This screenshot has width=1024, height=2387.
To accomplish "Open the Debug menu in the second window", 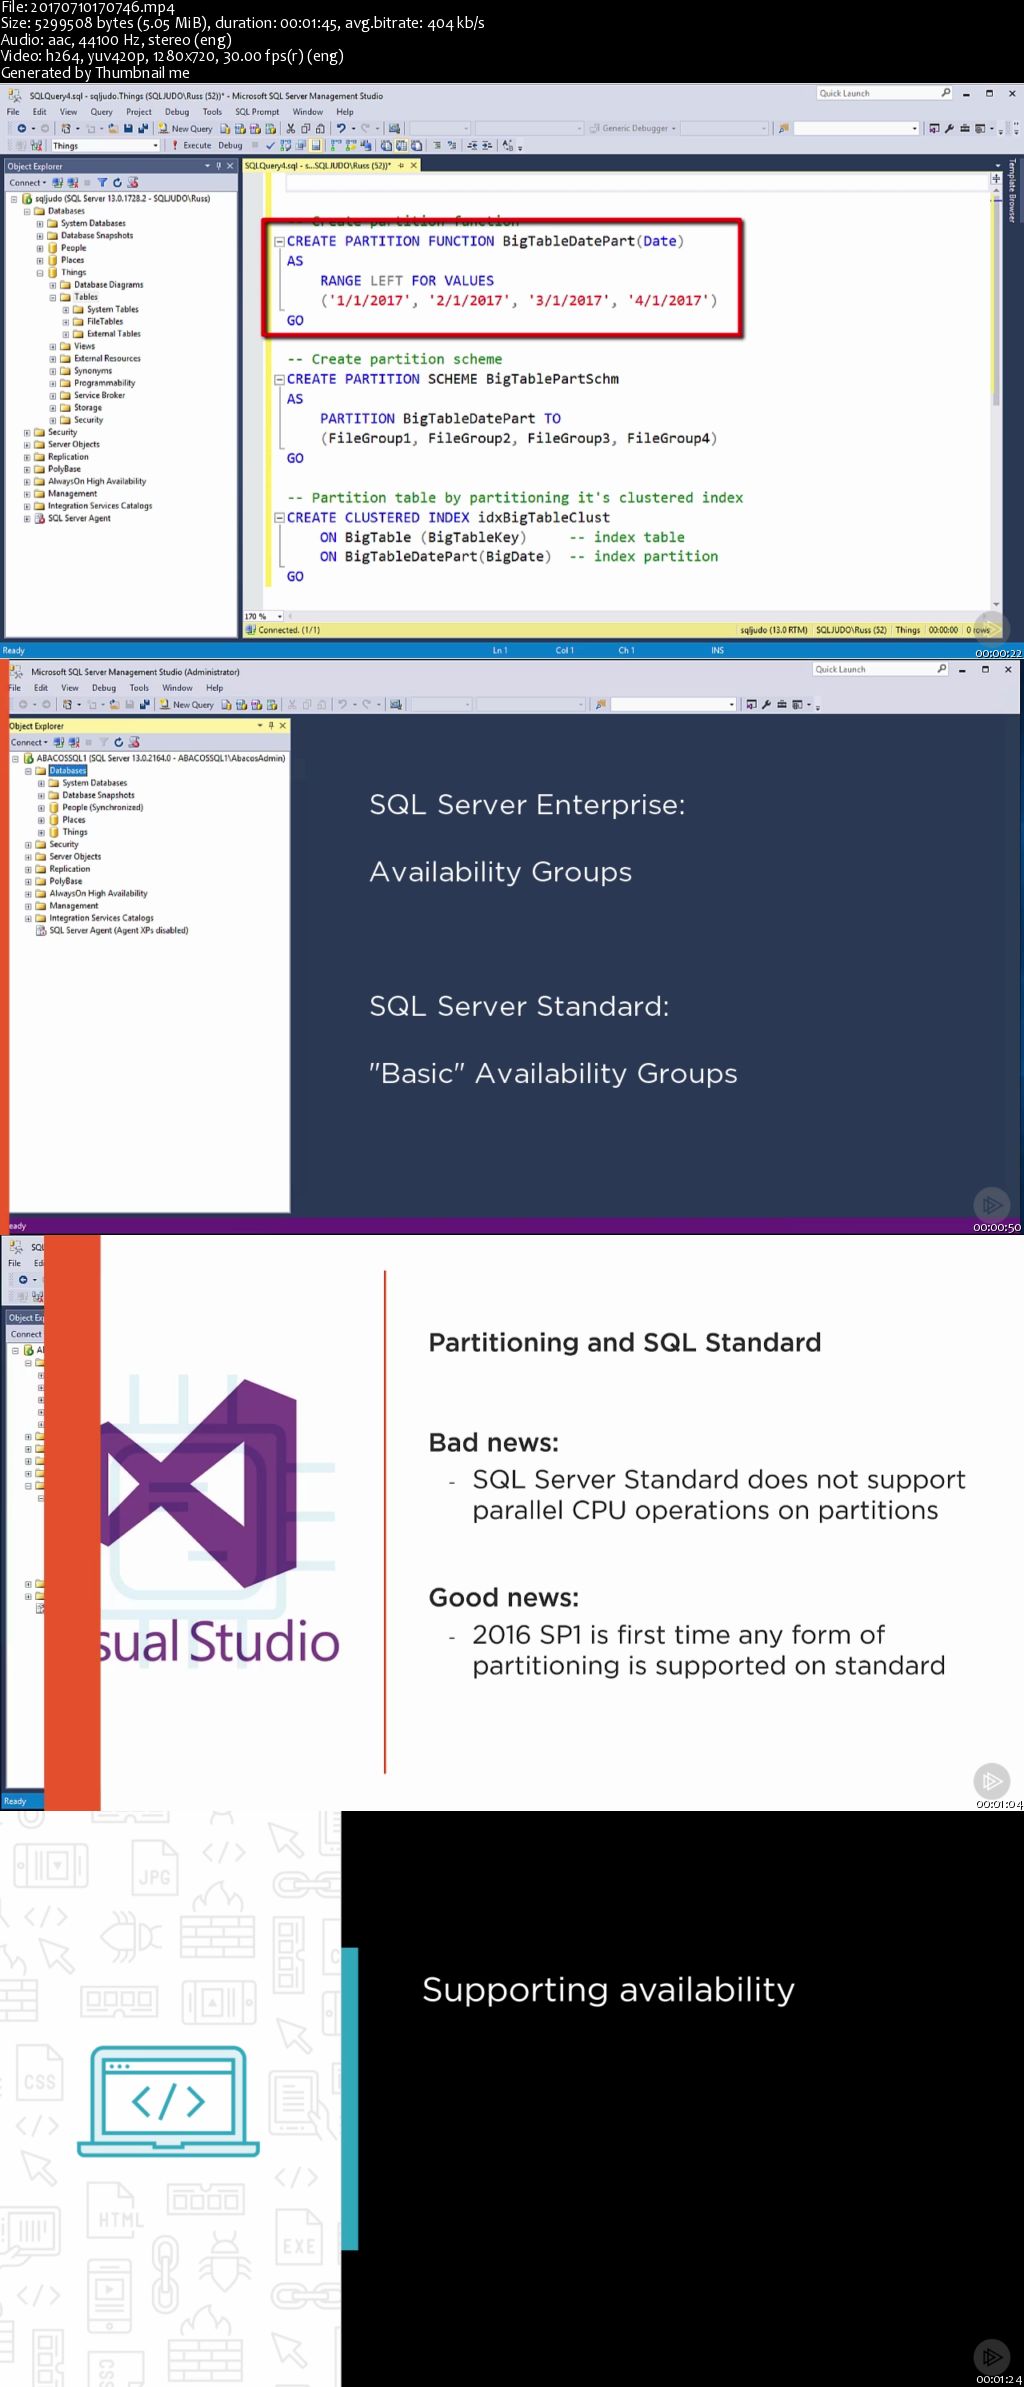I will click(104, 688).
